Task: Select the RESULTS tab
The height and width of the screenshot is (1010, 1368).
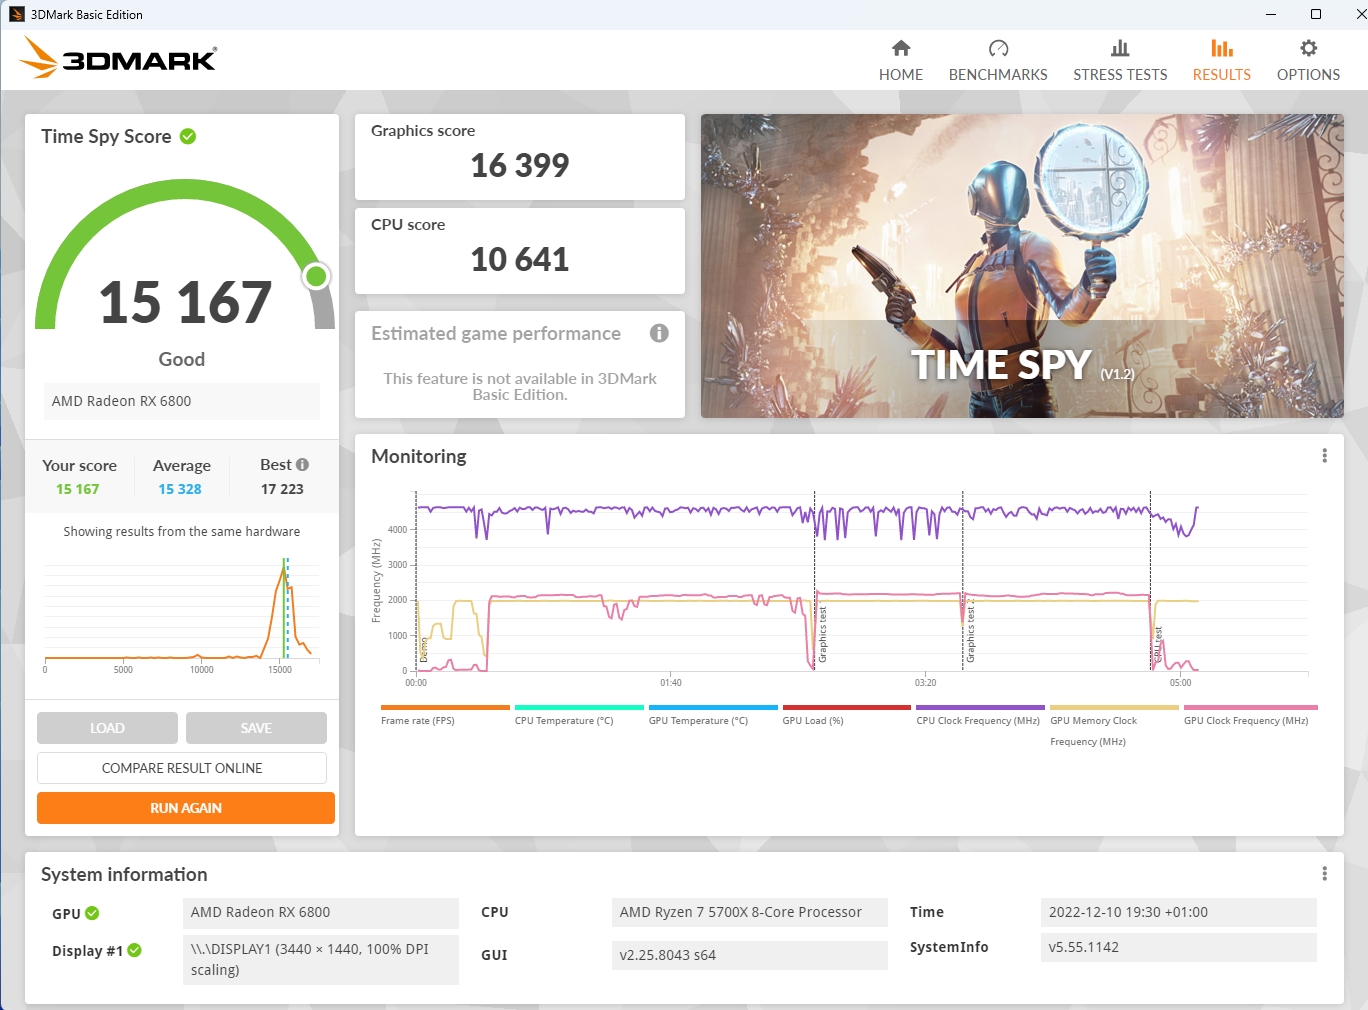Action: 1221,60
